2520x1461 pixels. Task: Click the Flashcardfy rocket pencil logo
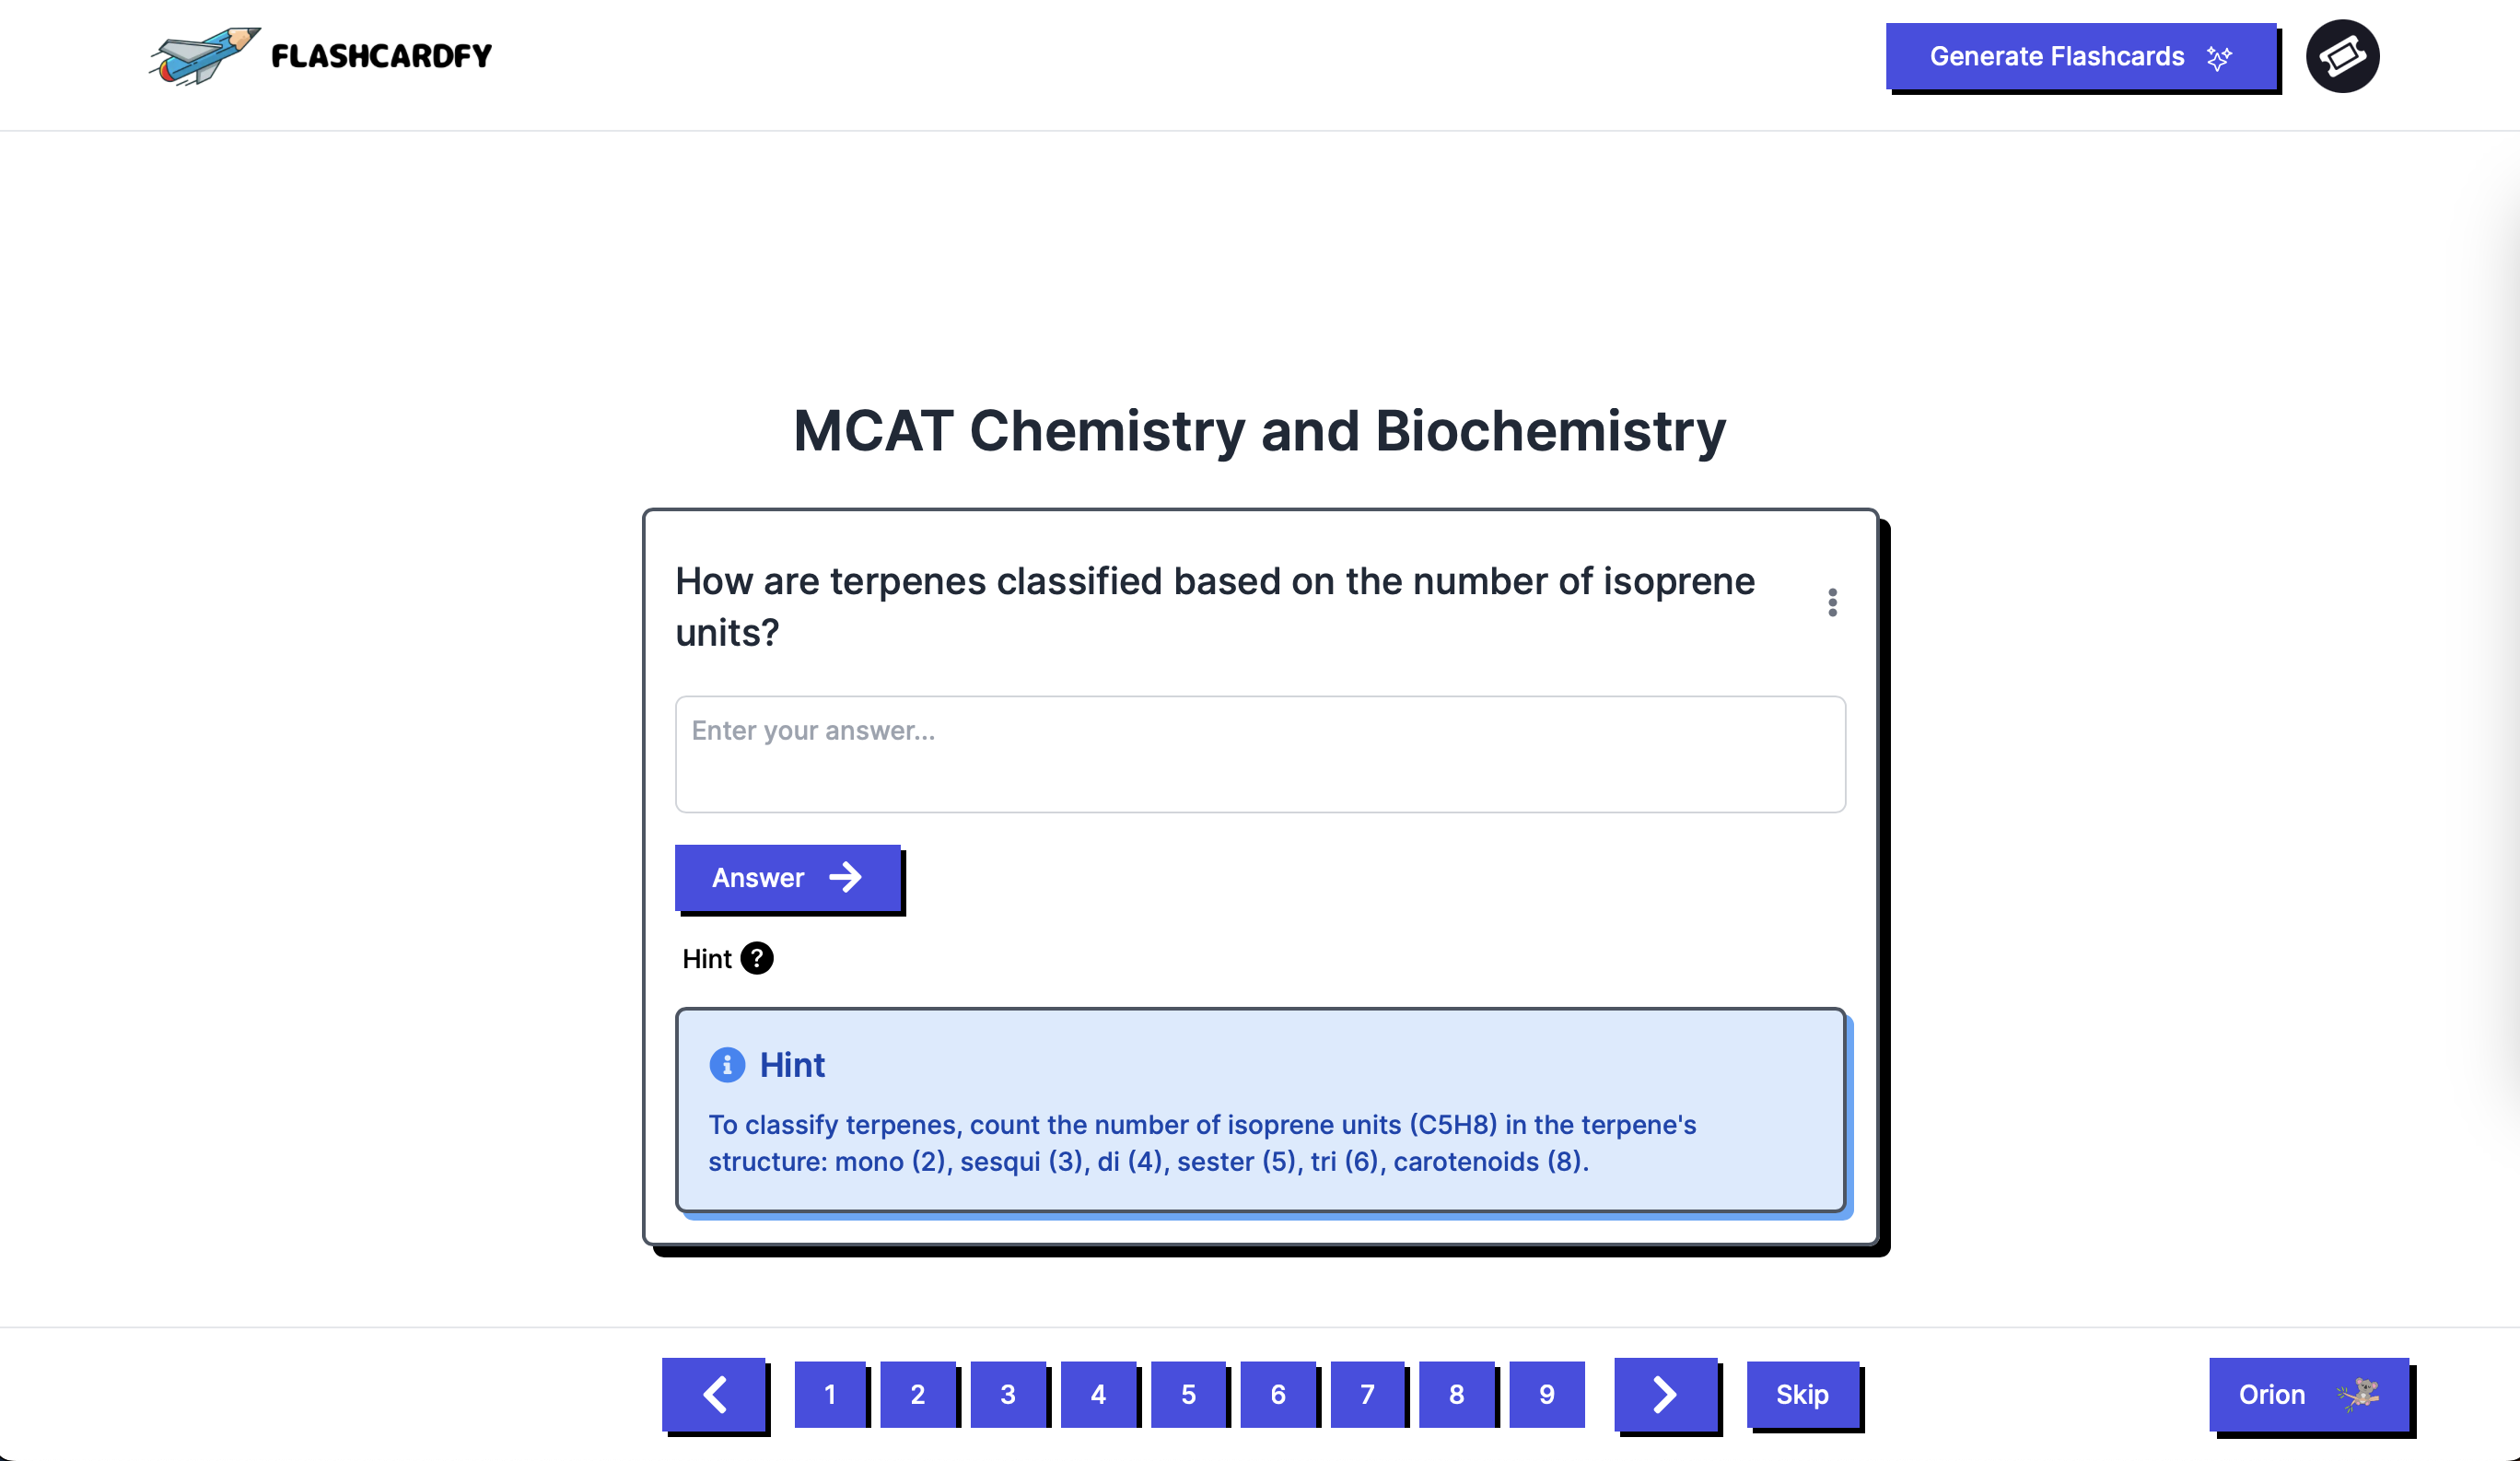point(205,56)
